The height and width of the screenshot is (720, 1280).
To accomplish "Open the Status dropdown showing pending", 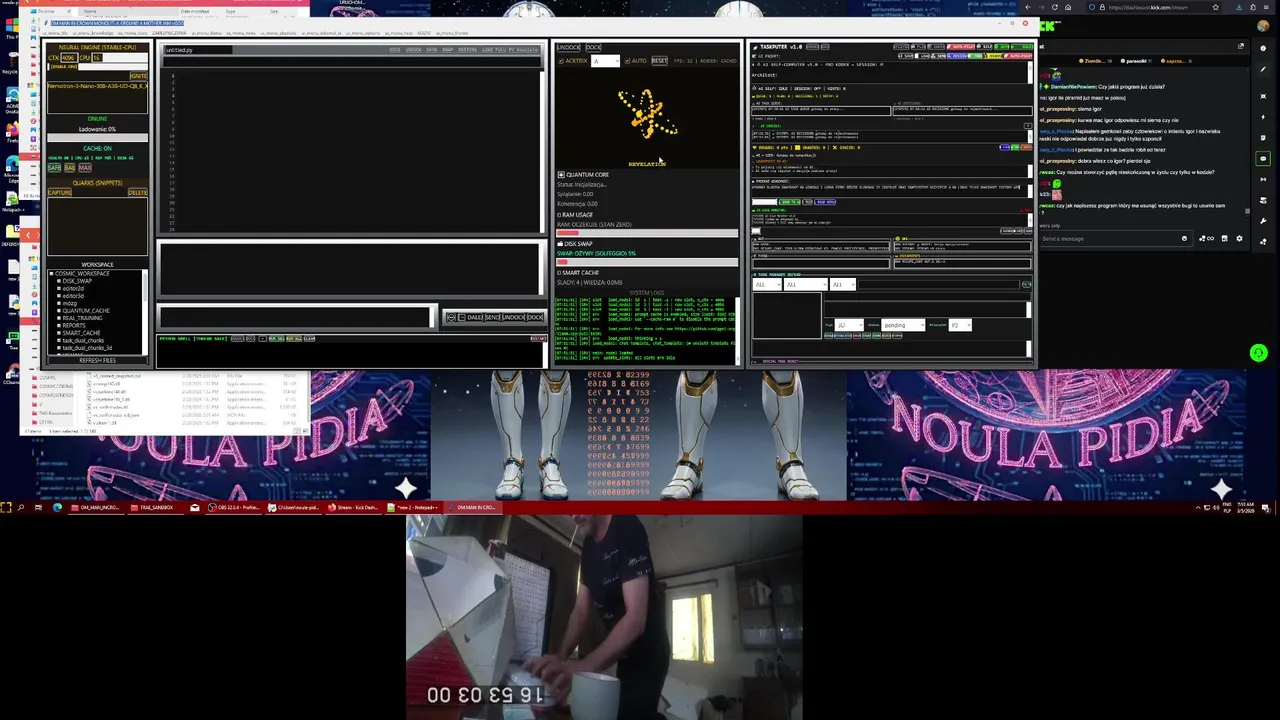I will tap(903, 325).
